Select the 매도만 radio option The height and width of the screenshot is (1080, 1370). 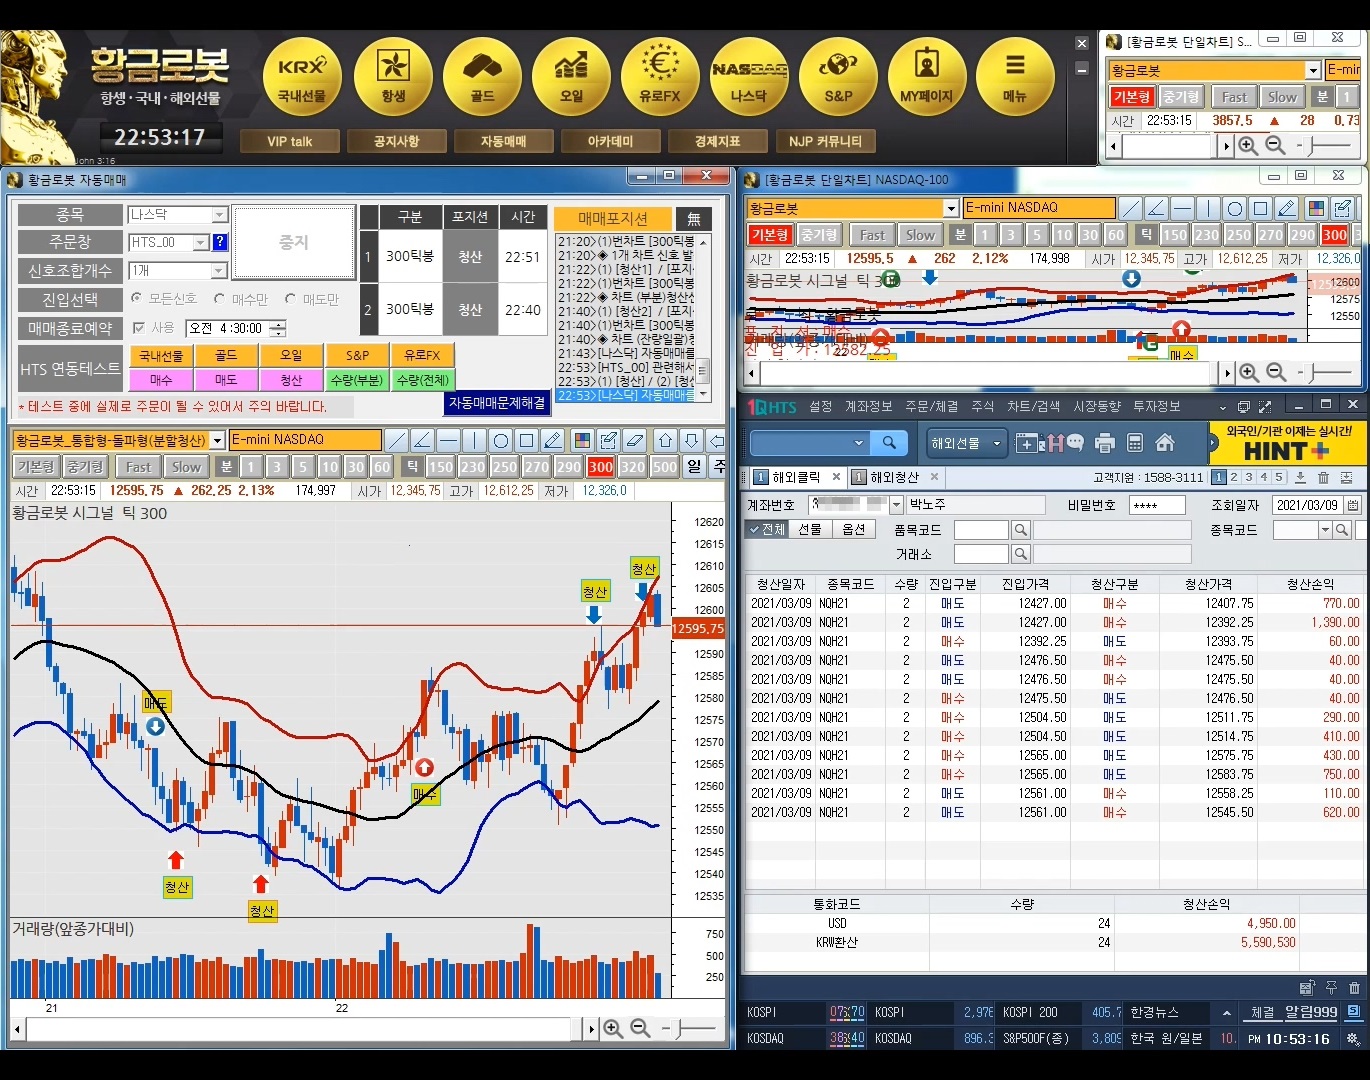pyautogui.click(x=291, y=298)
